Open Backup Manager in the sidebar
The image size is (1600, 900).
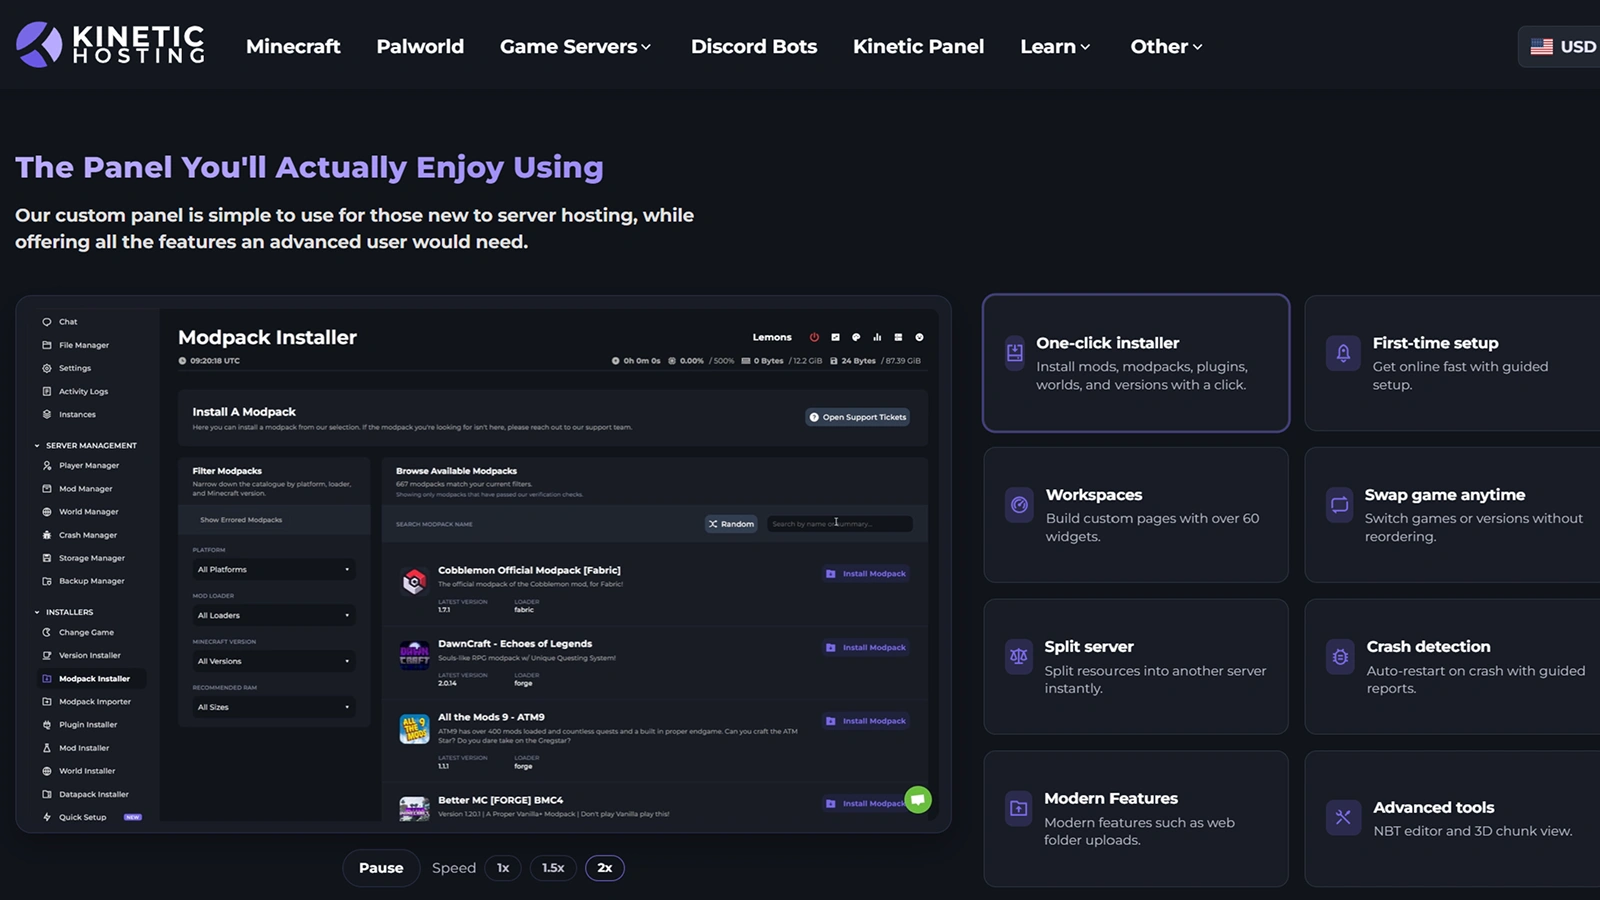point(83,581)
